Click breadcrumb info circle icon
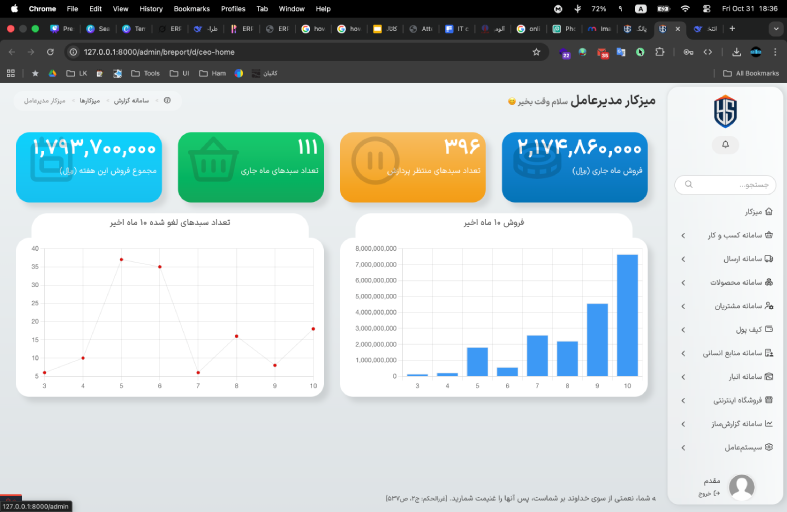Viewport: 787px width, 512px height. pos(167,100)
